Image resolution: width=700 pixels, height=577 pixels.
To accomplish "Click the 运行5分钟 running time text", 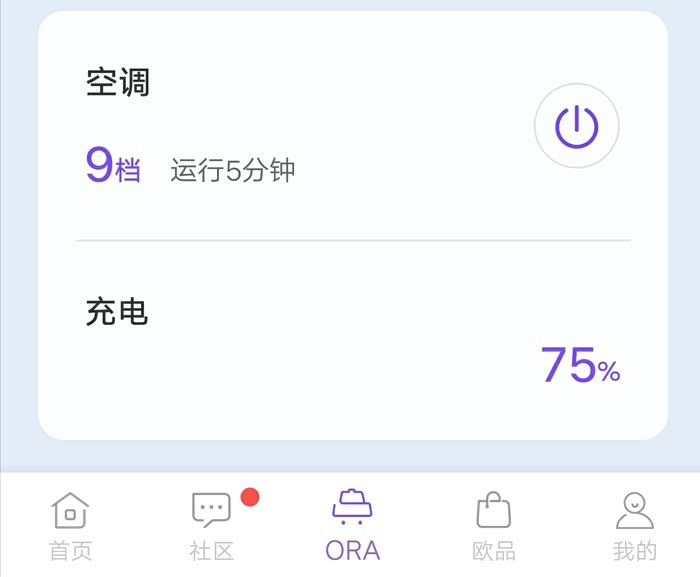I will 233,171.
